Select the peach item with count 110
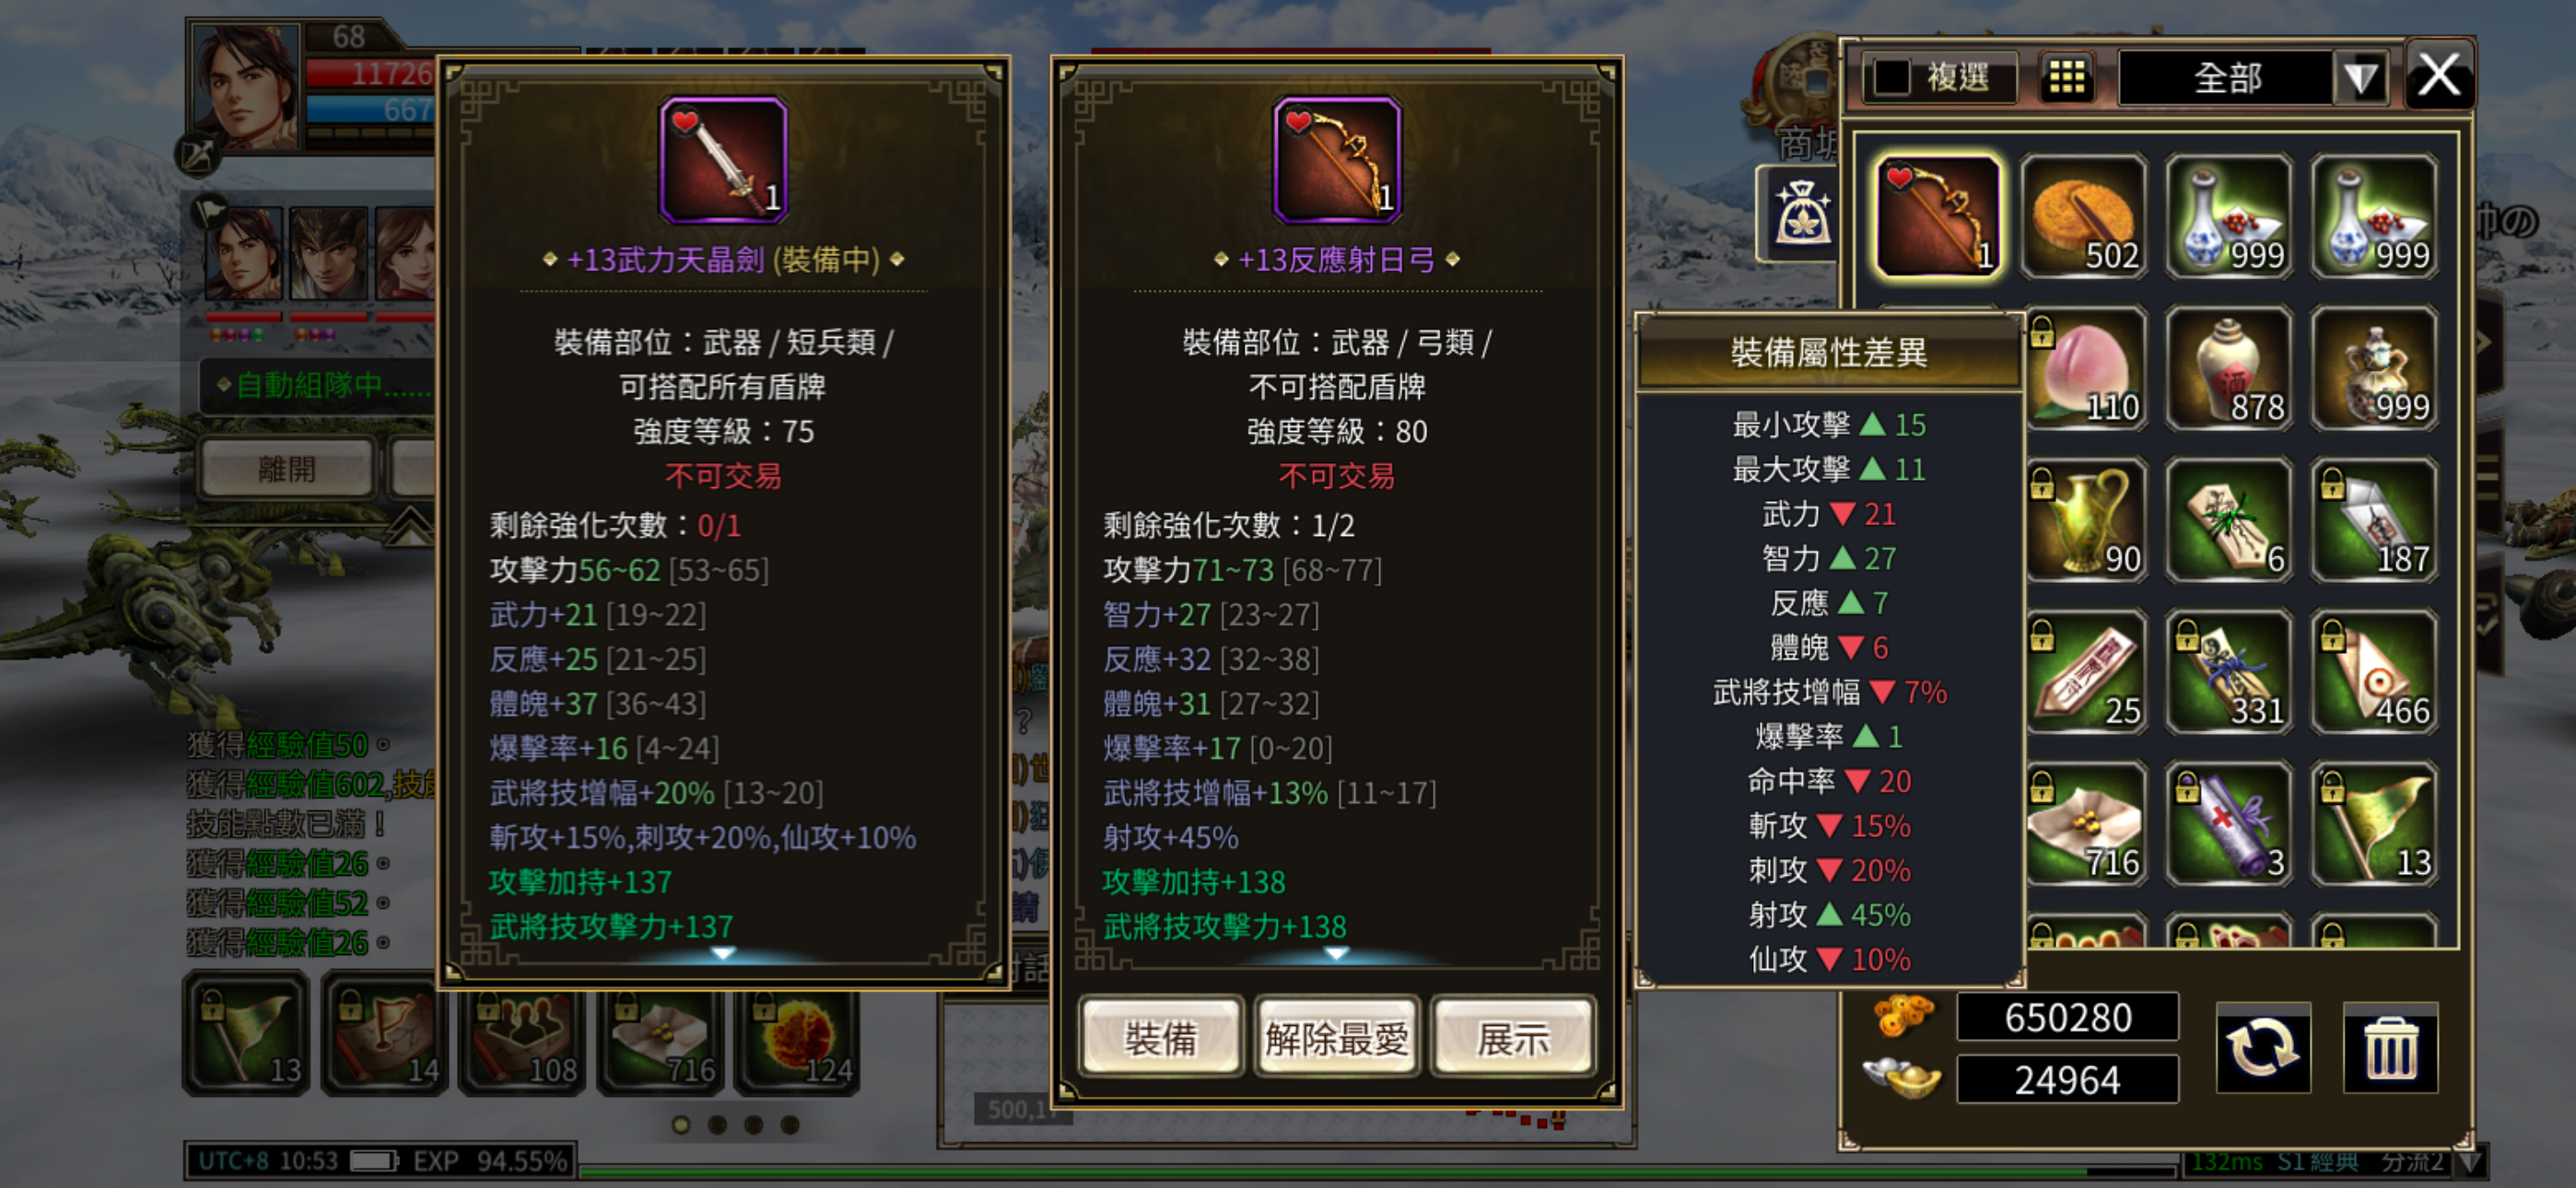This screenshot has width=2576, height=1188. point(2087,369)
